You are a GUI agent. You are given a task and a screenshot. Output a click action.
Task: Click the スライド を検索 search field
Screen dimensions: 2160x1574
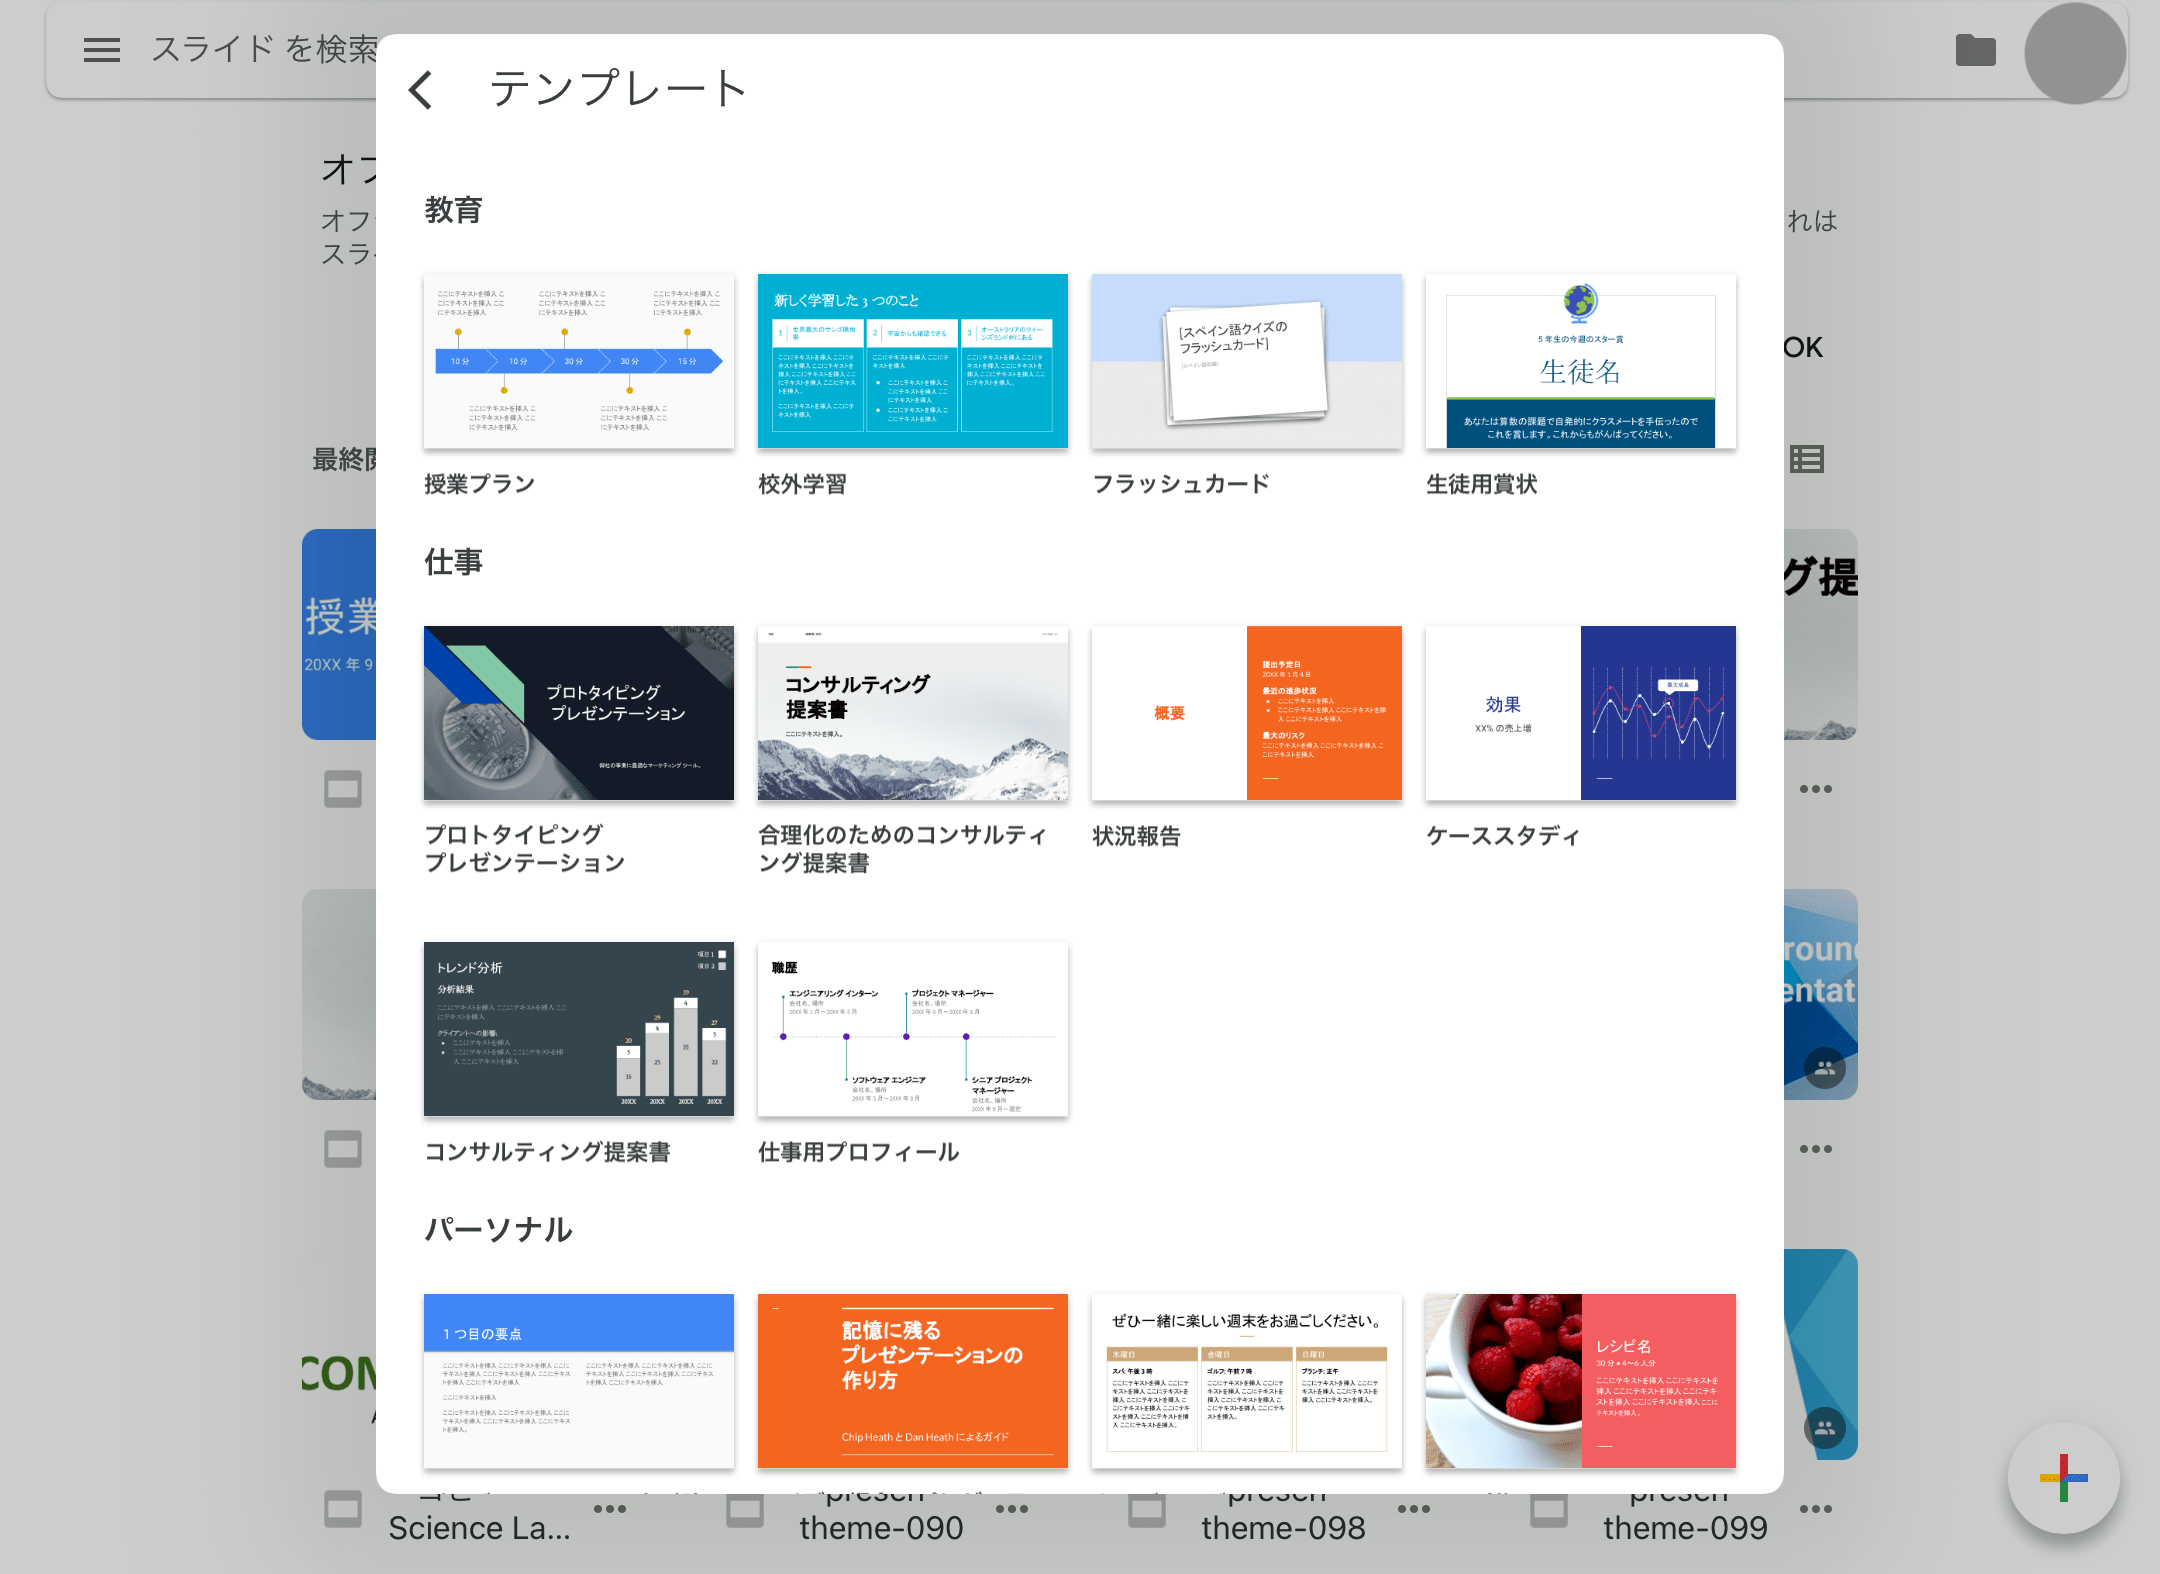tap(264, 49)
